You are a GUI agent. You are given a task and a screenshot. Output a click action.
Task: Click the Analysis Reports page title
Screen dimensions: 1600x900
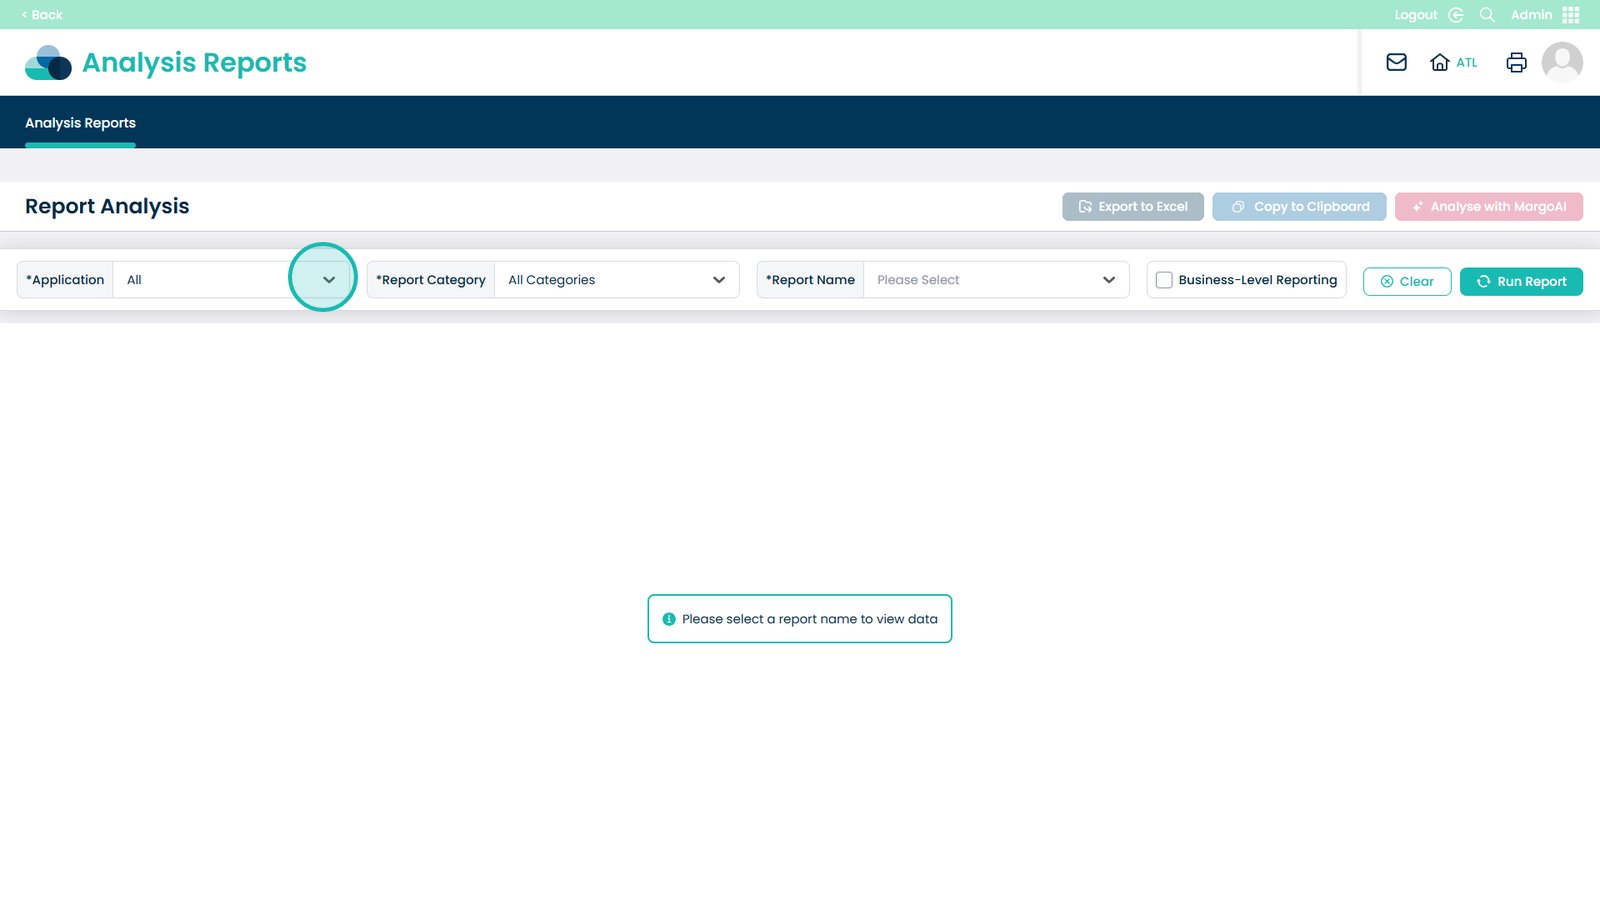194,63
